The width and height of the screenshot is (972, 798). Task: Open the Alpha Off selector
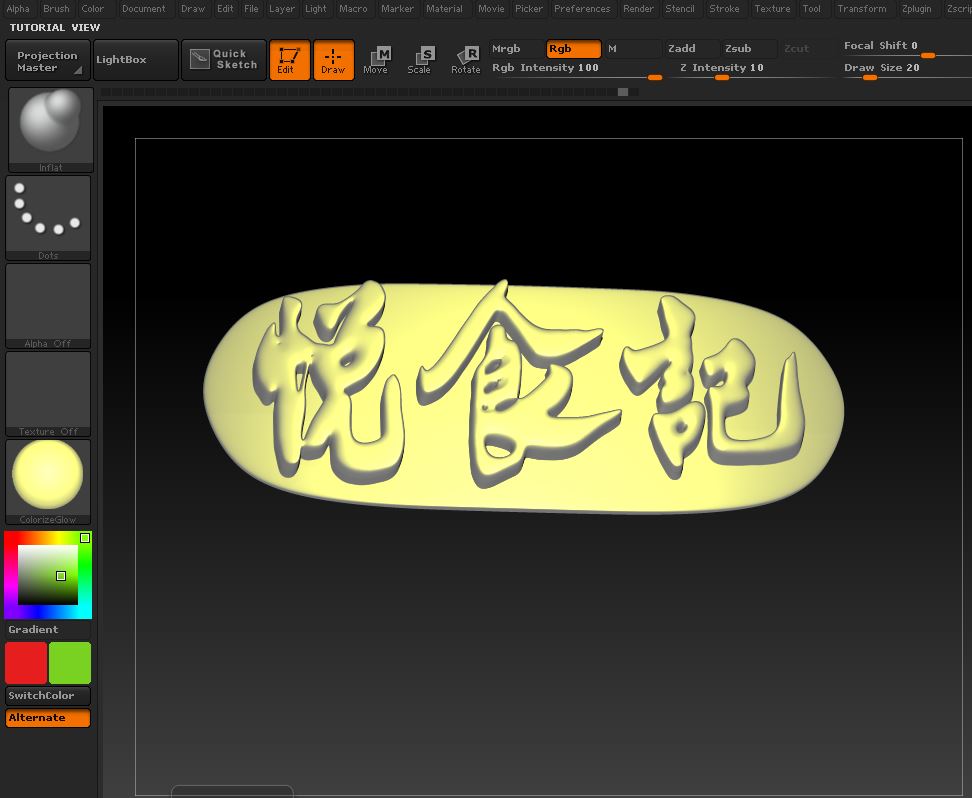click(x=48, y=306)
